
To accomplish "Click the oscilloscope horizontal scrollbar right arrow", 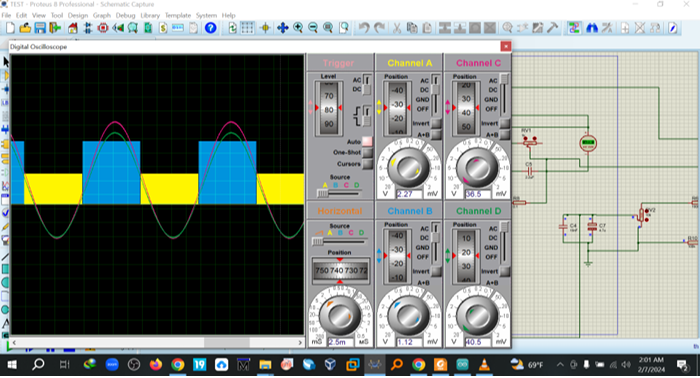I will [x=300, y=342].
